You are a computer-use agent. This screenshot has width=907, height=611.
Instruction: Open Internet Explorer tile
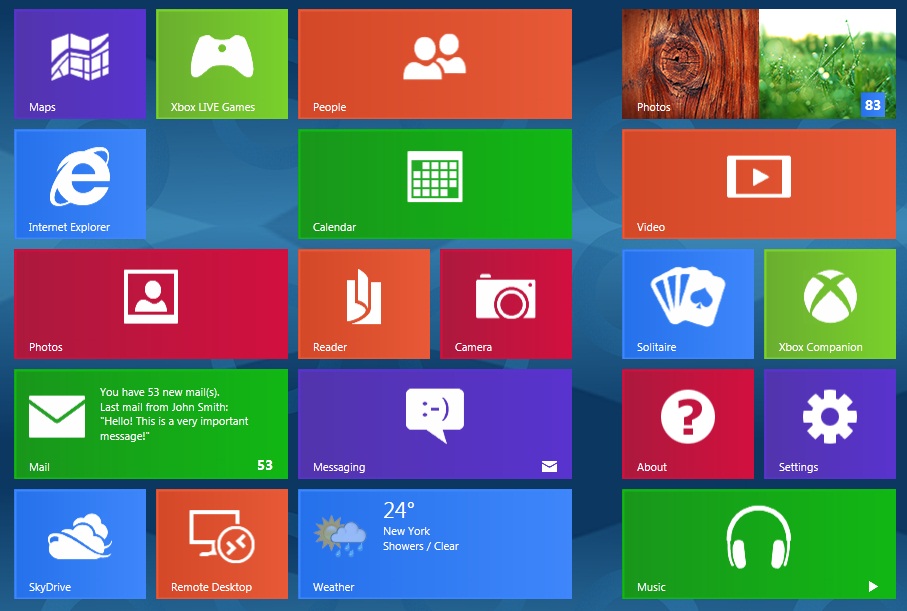(x=80, y=184)
